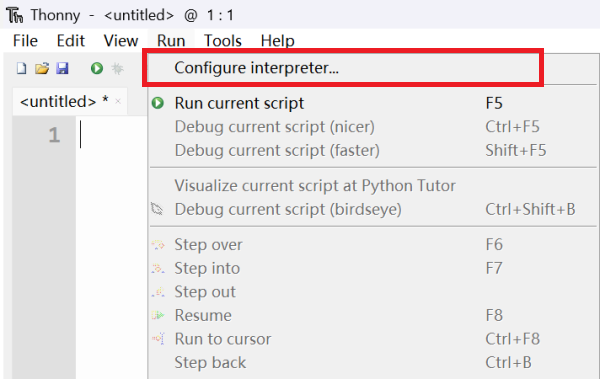Viewport: 600px width, 379px height.
Task: Save the script with floppy disk icon
Action: 62,69
